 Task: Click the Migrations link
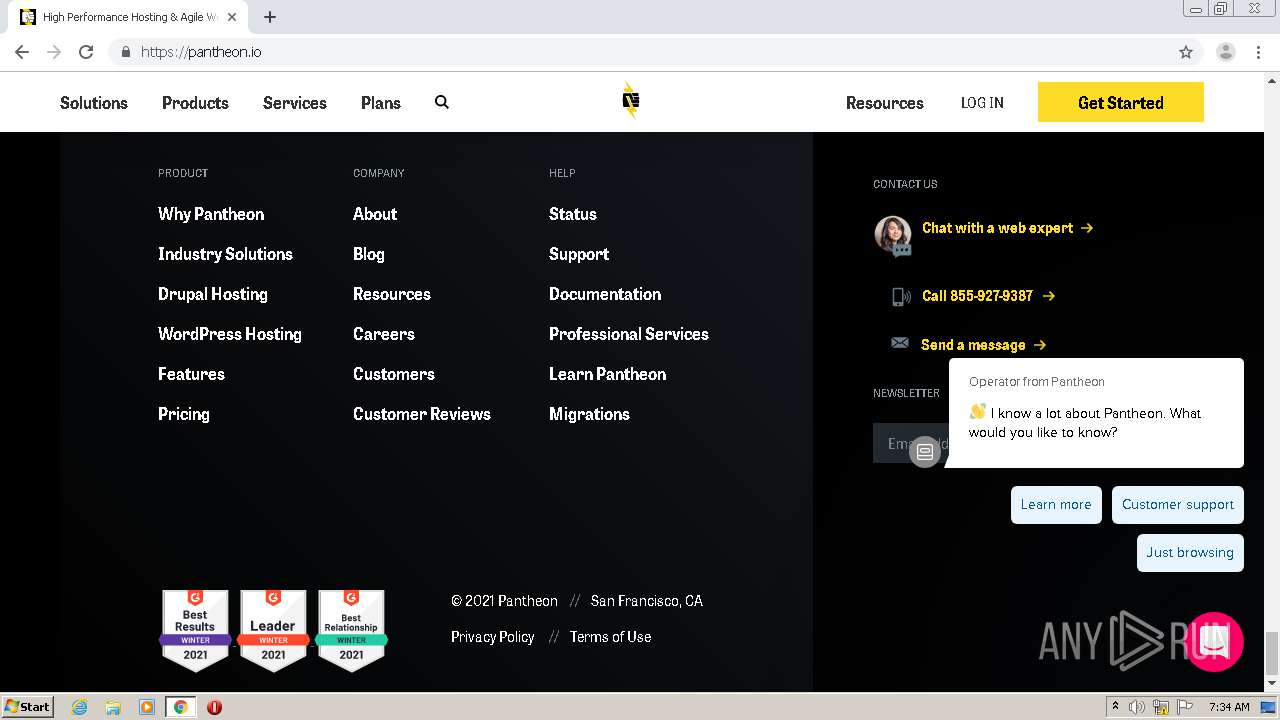point(589,414)
